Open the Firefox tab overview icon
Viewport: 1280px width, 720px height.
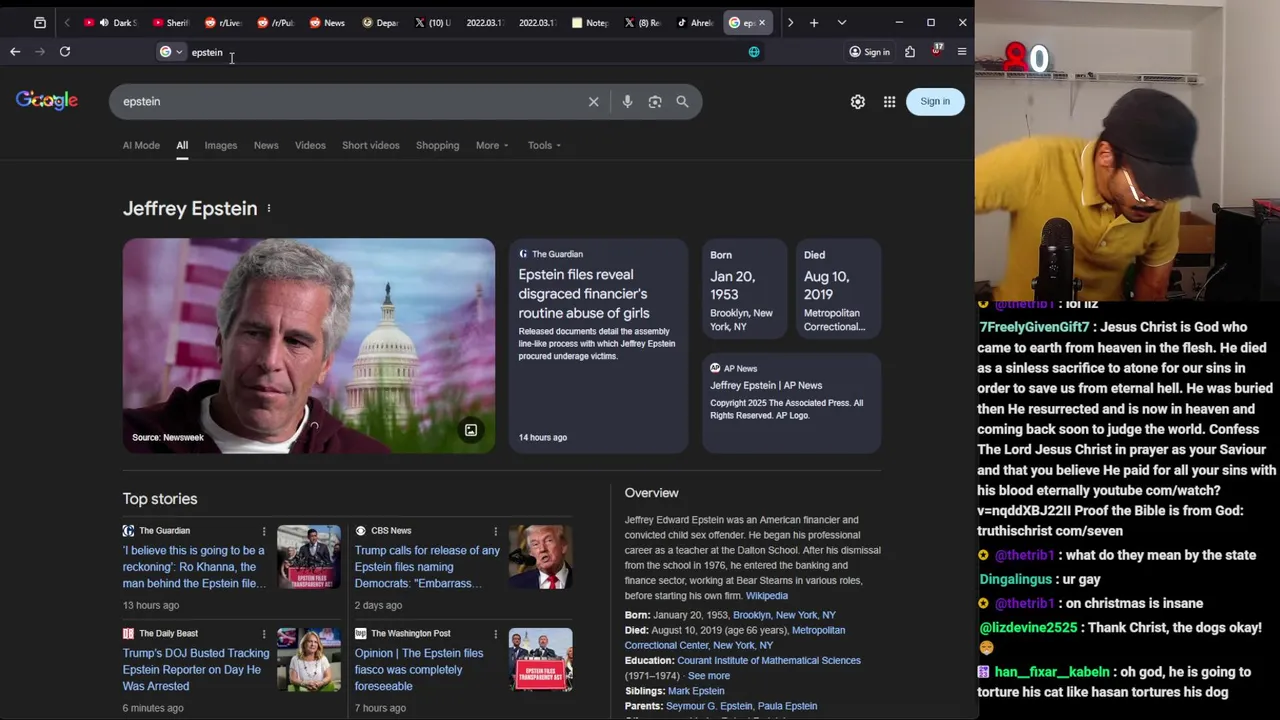click(39, 22)
